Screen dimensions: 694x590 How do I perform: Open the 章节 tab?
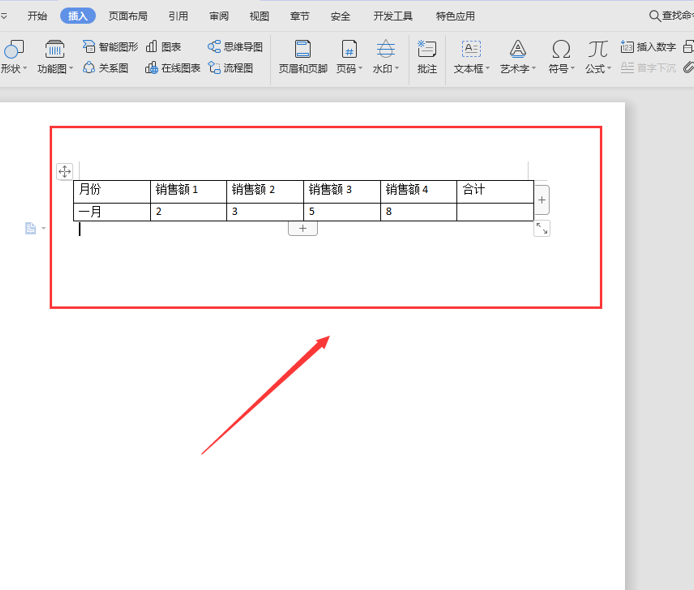[300, 16]
